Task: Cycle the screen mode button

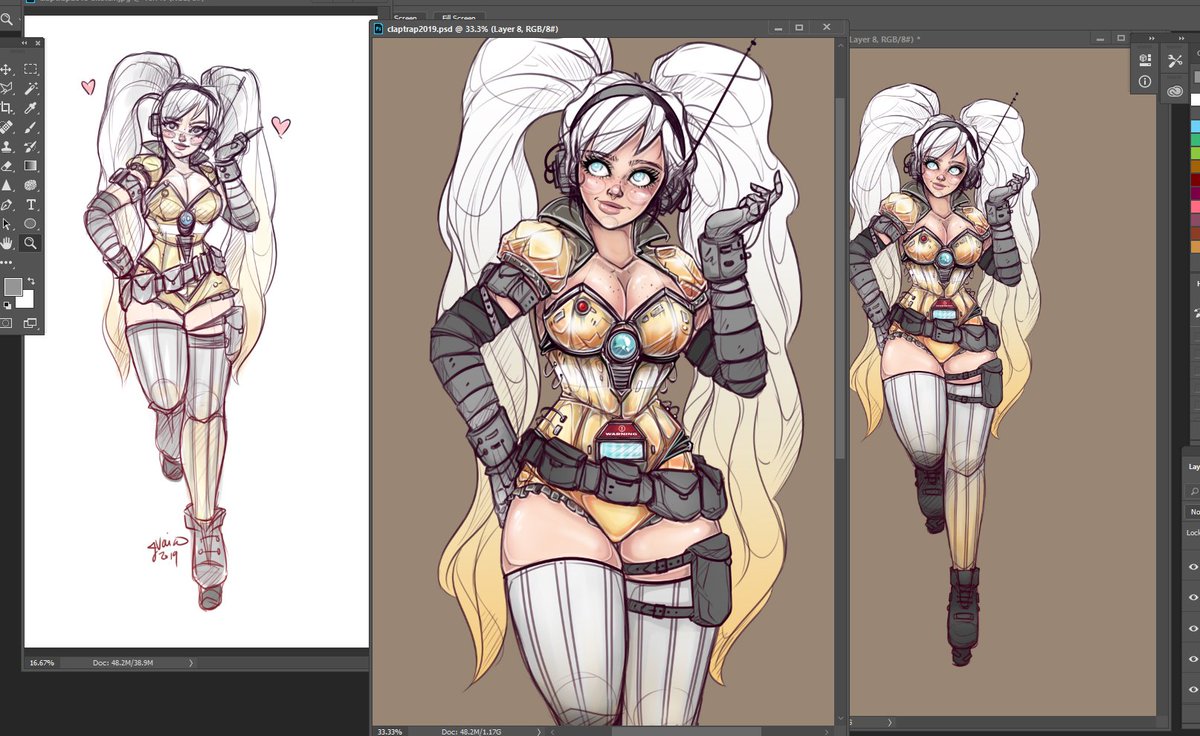Action: coord(31,324)
